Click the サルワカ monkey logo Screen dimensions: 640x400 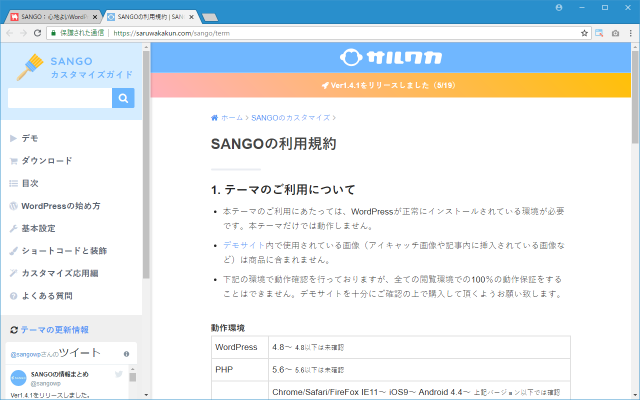[391, 58]
